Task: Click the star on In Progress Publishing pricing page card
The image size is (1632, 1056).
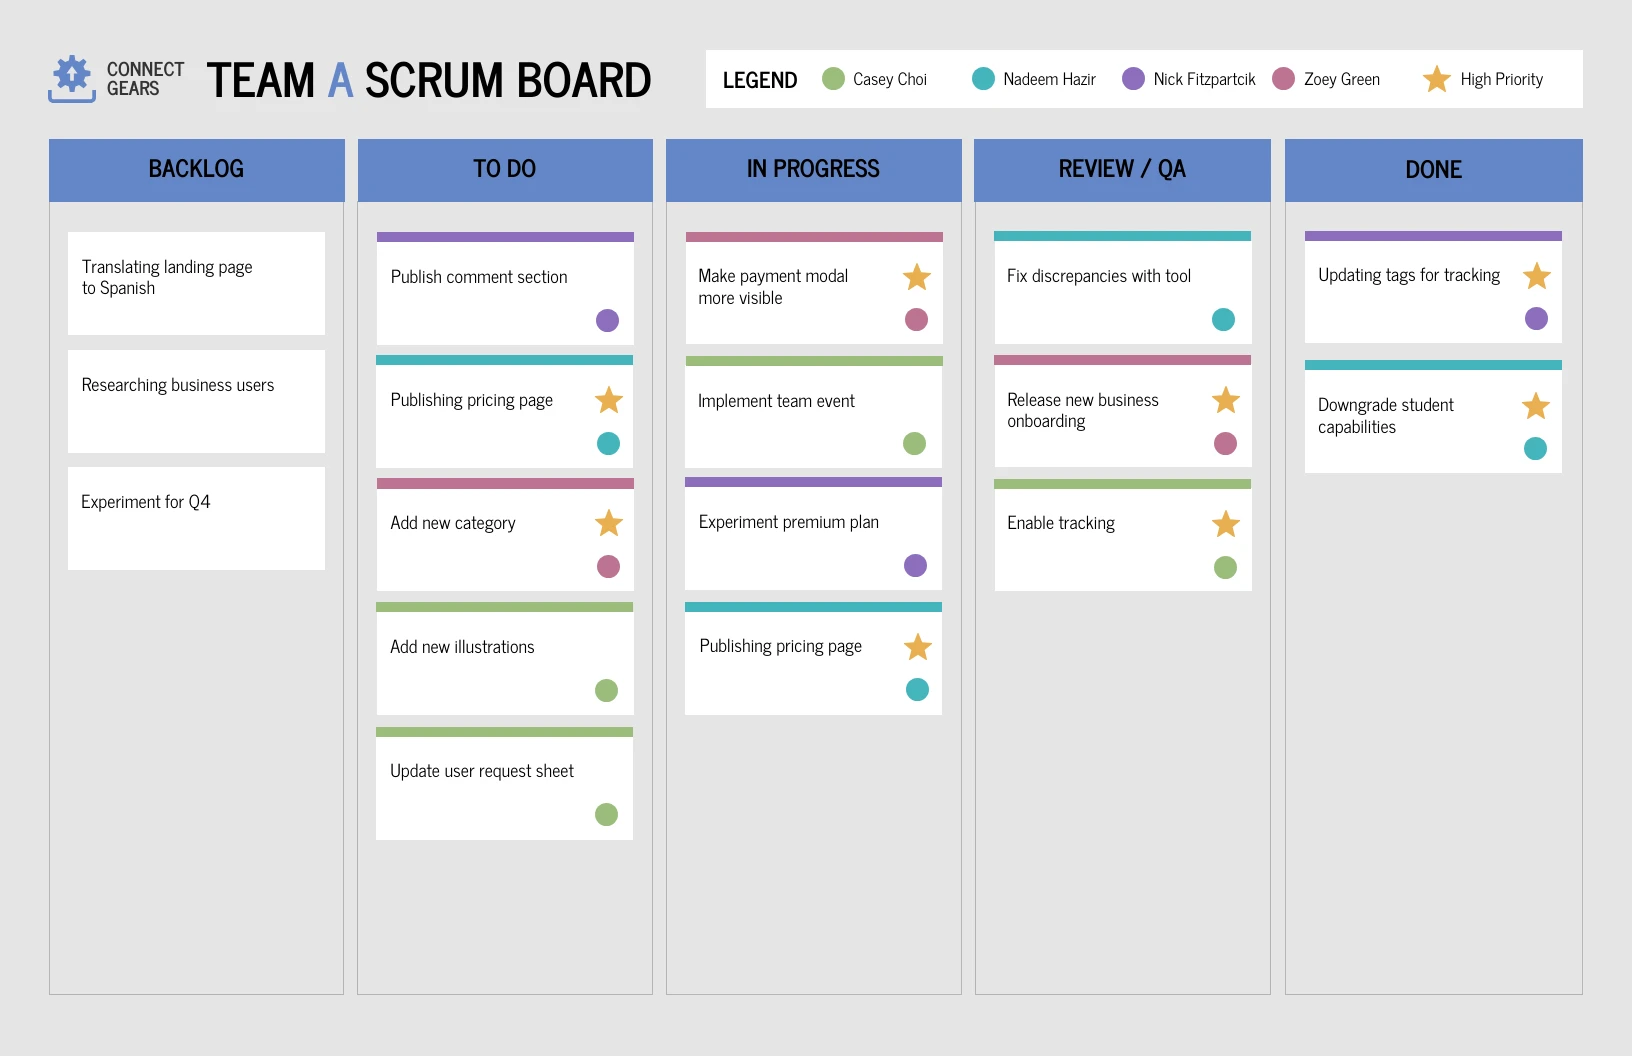Action: 918,647
